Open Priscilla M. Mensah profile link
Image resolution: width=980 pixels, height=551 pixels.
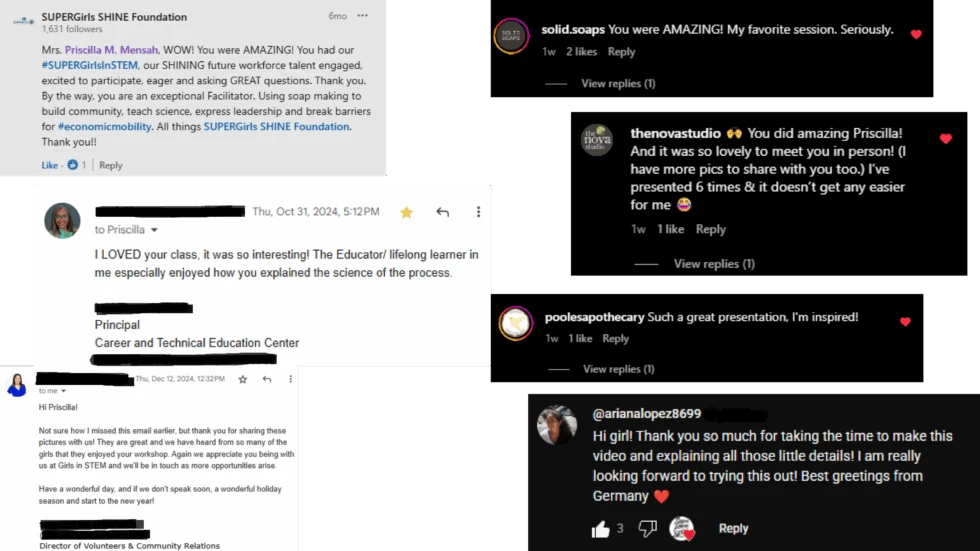(x=112, y=50)
